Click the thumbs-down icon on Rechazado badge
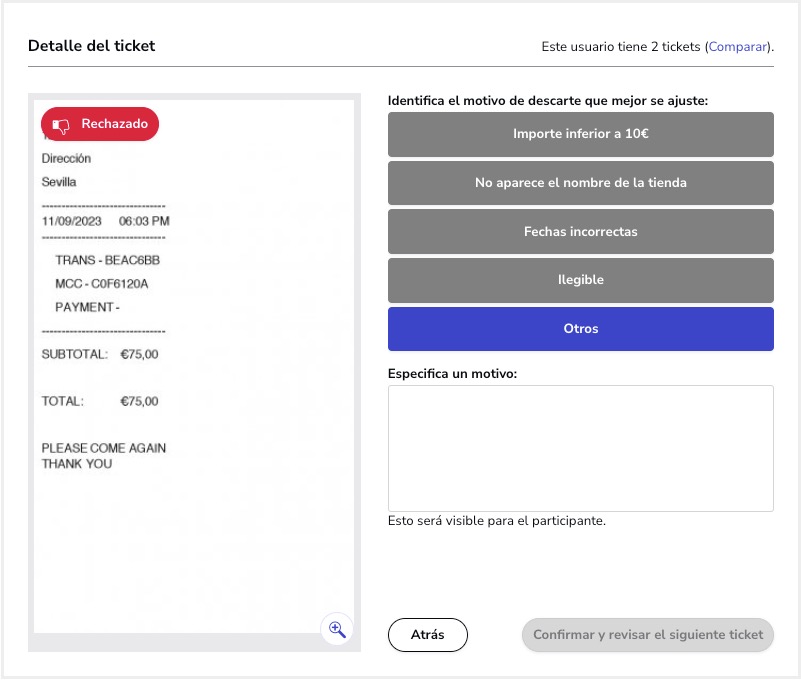801x680 pixels. [x=61, y=125]
